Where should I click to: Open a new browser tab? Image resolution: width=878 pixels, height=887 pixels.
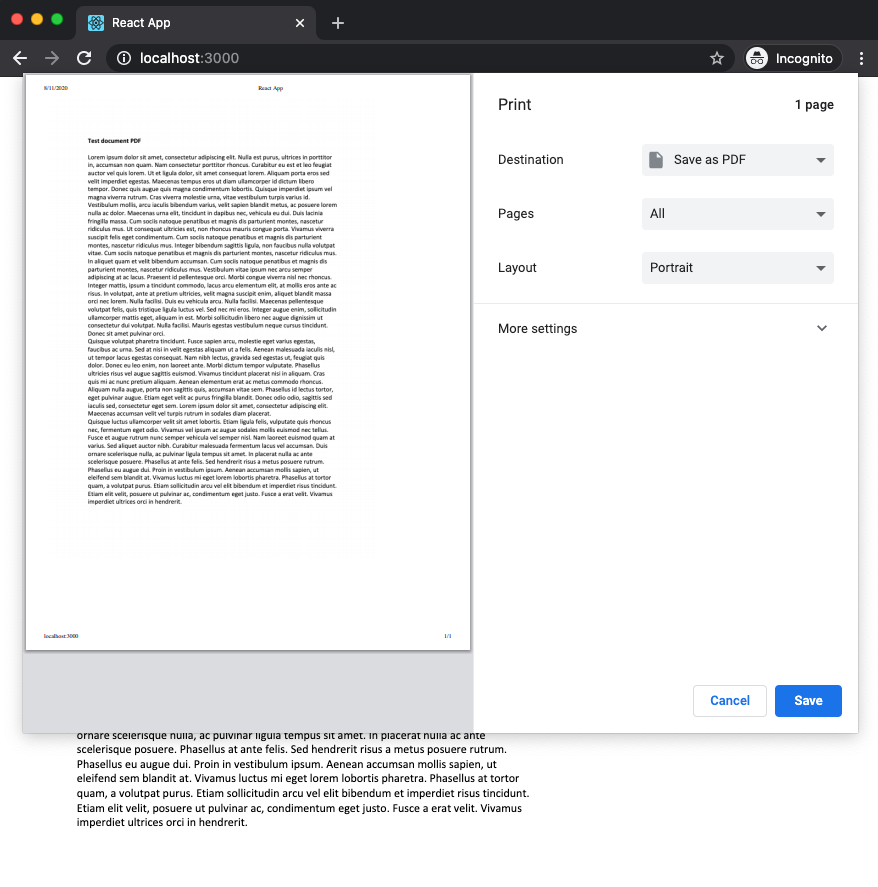pos(337,22)
